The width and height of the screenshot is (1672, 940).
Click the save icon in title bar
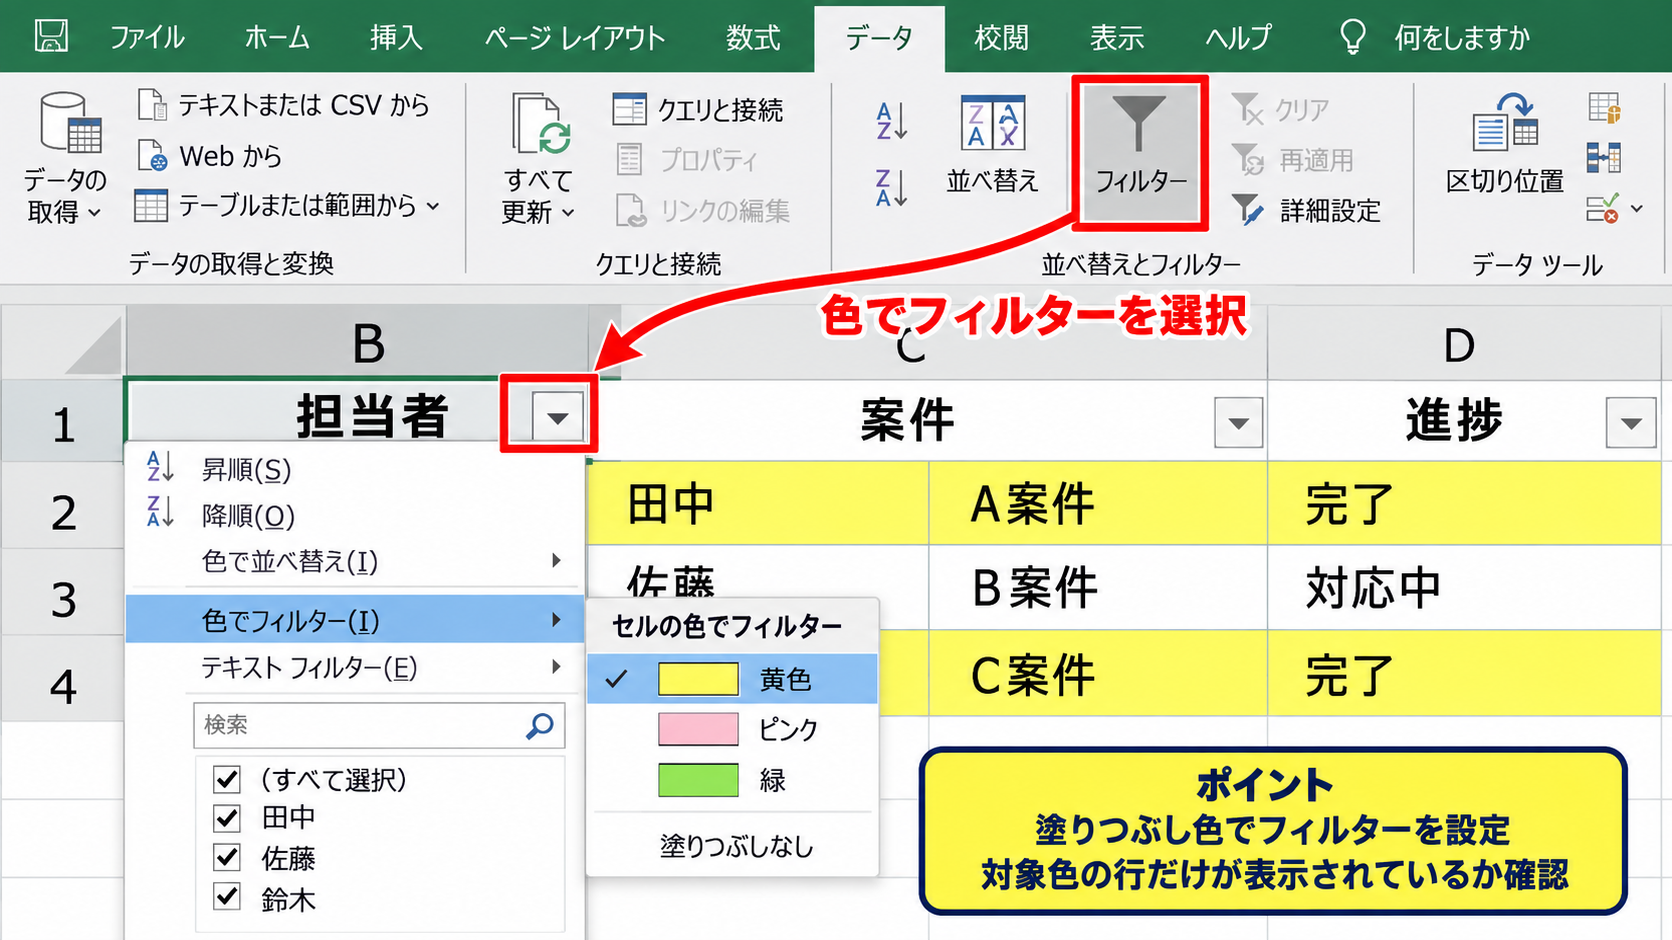(x=51, y=36)
